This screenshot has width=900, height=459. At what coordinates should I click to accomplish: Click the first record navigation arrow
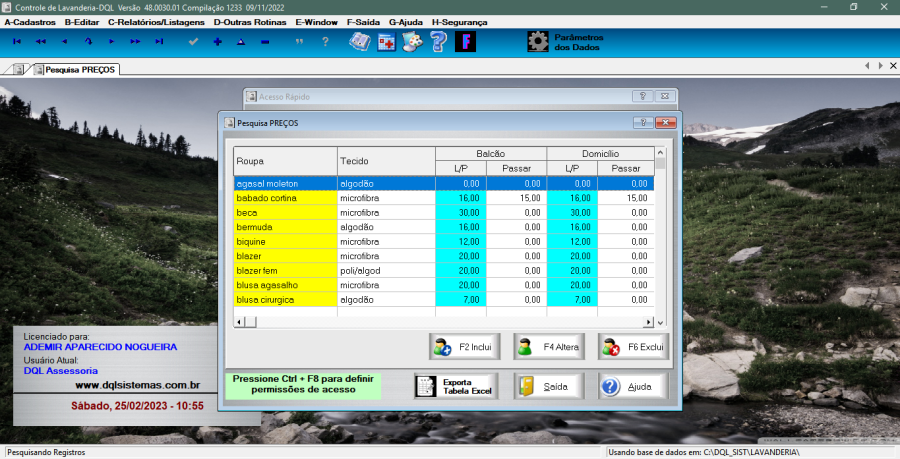16,41
